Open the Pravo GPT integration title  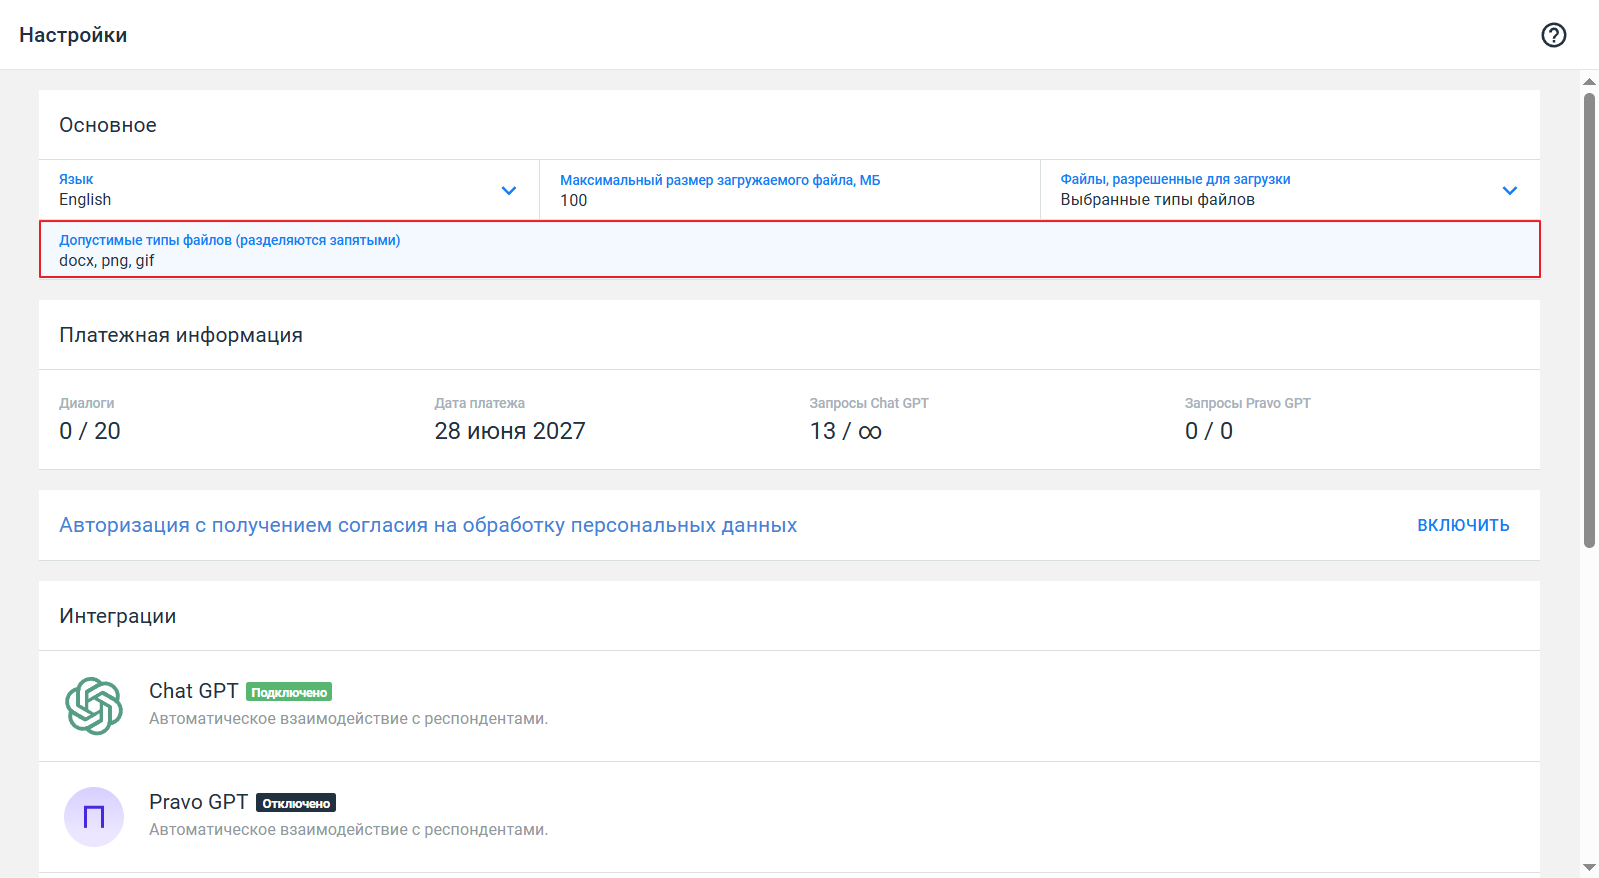(198, 802)
